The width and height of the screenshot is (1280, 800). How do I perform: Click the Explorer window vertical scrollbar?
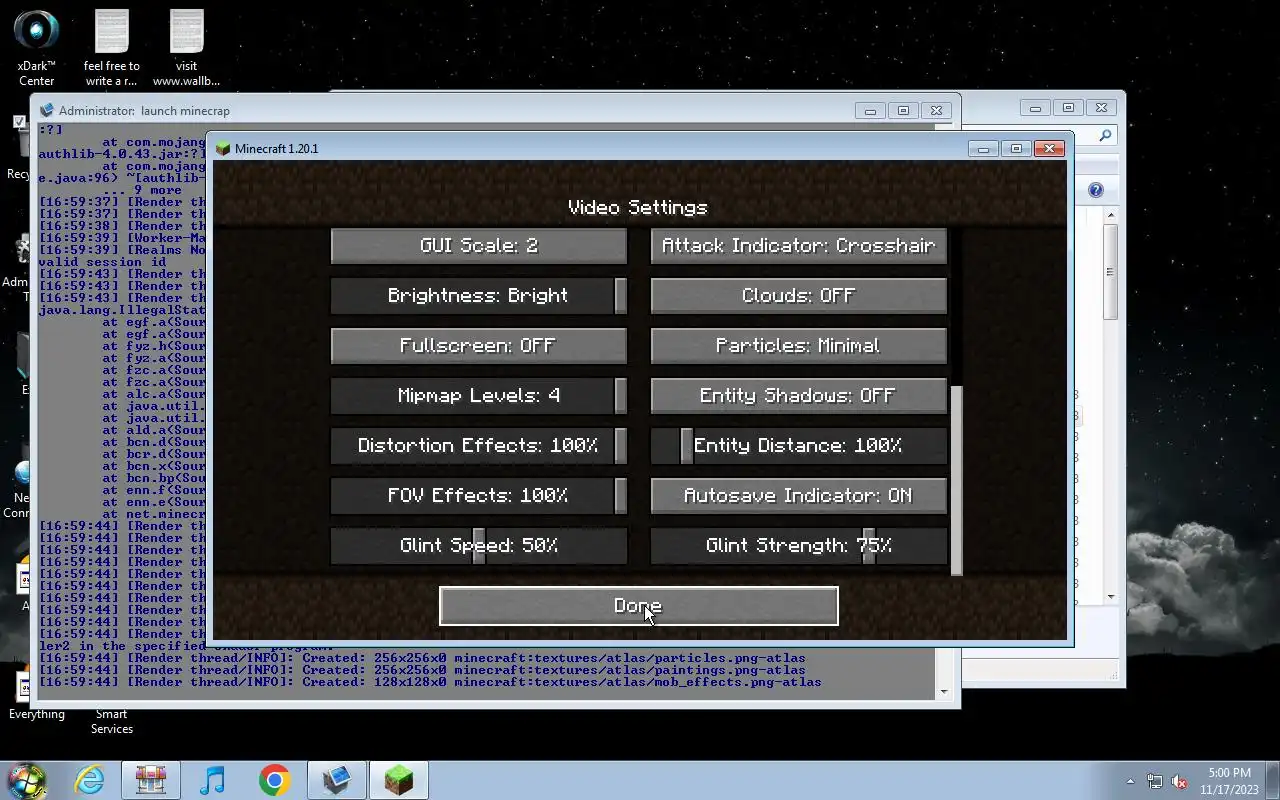(1110, 272)
